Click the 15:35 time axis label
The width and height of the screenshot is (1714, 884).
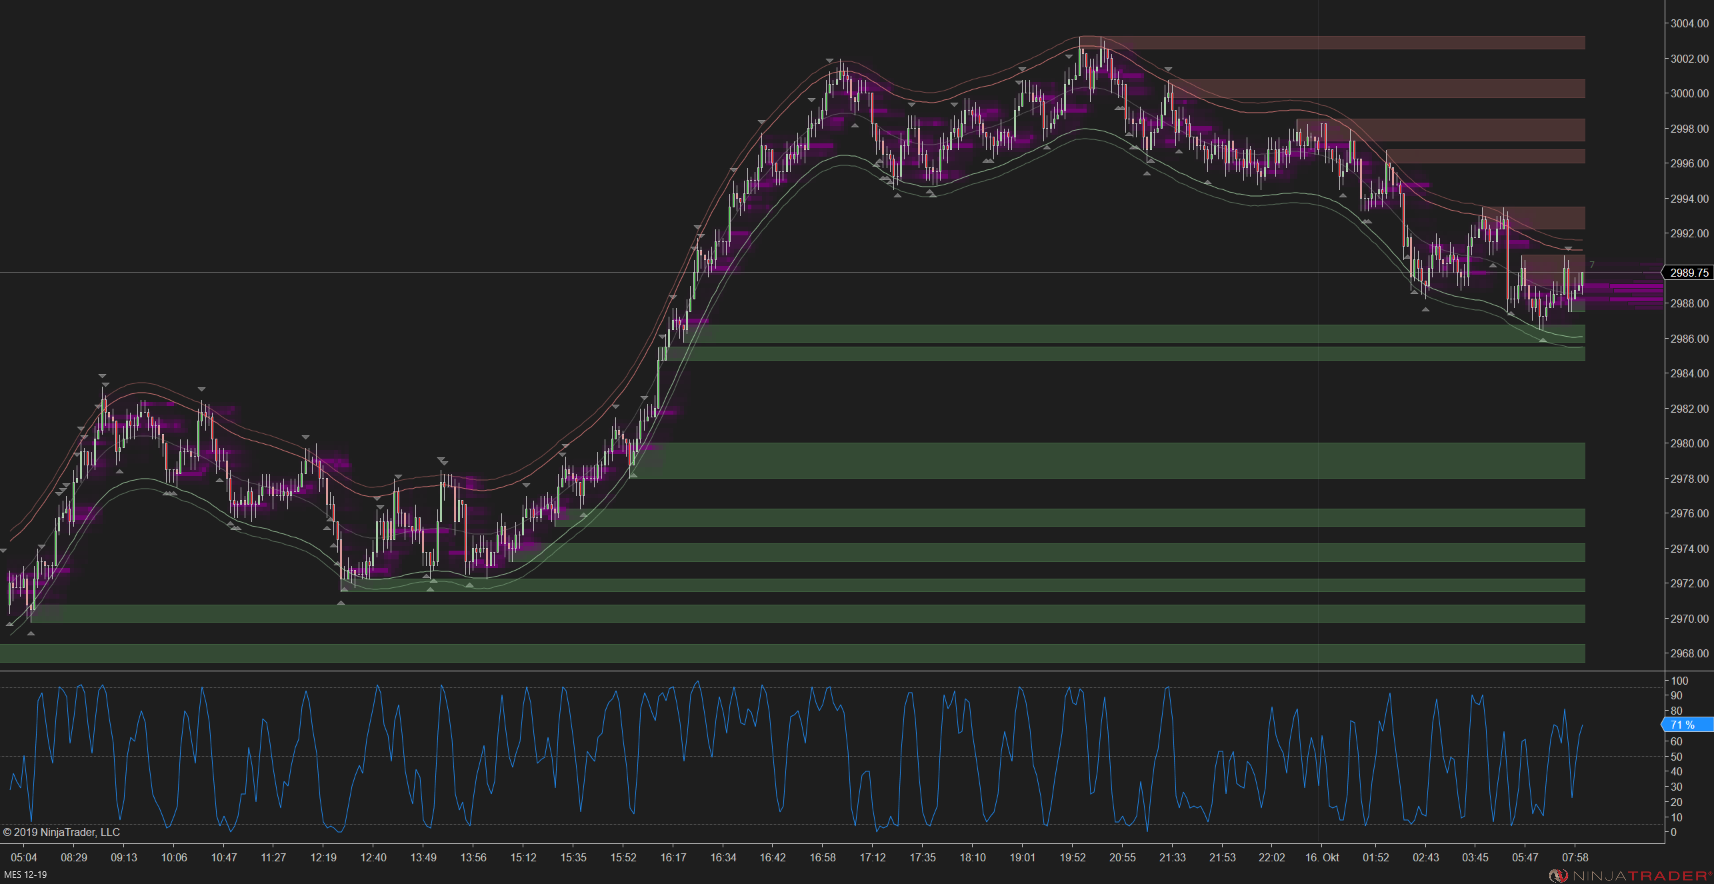[573, 857]
